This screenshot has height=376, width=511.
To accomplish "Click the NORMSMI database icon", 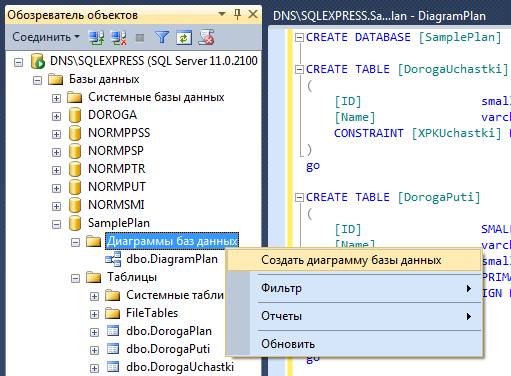I will 75,205.
